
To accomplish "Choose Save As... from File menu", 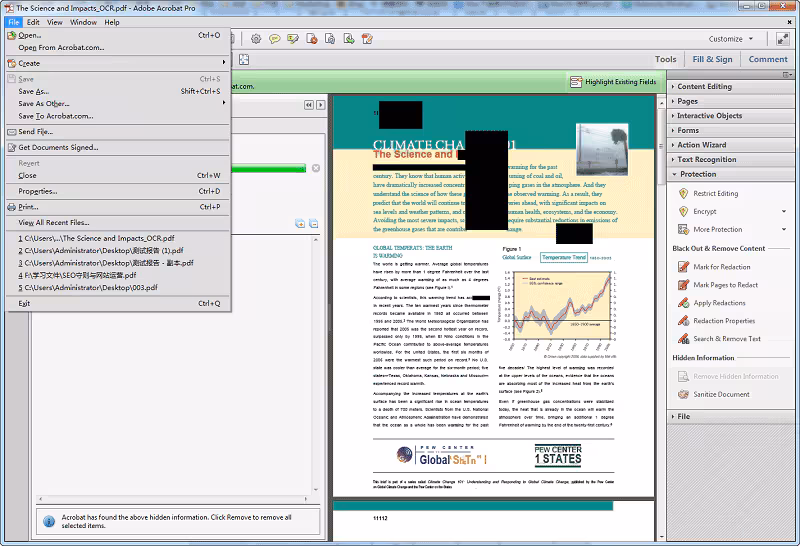I will (x=117, y=91).
